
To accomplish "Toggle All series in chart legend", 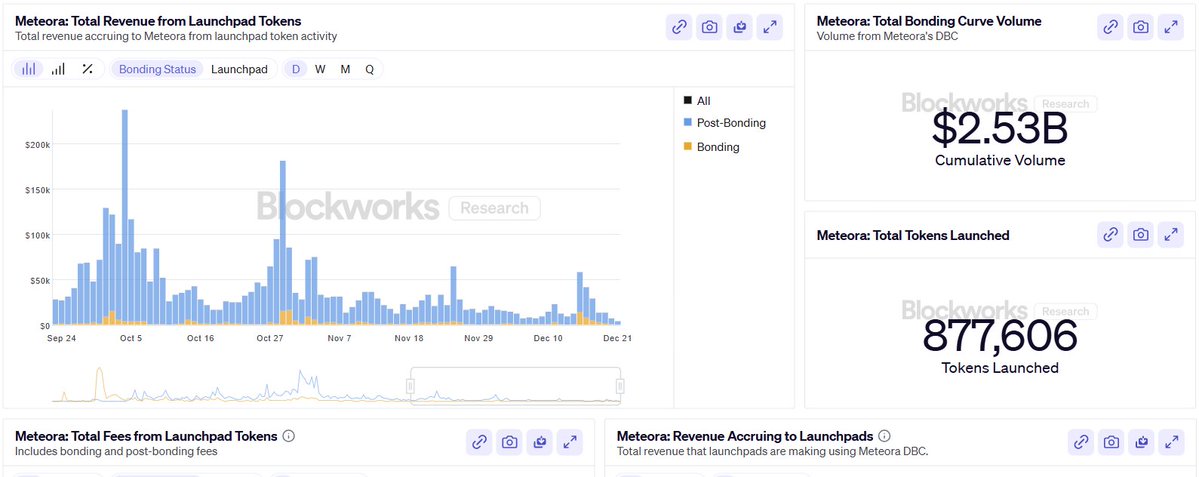I will [697, 101].
